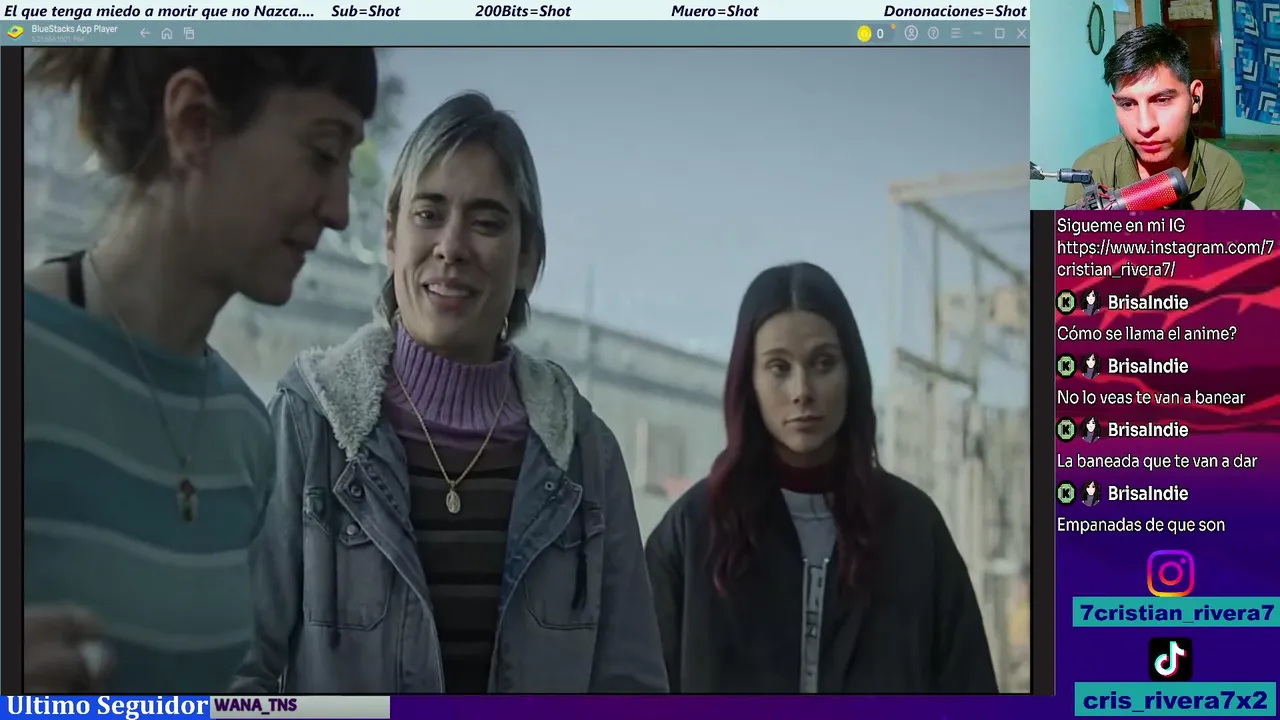Image resolution: width=1280 pixels, height=720 pixels.
Task: Open the BlueStacks help question-mark icon
Action: (x=933, y=33)
